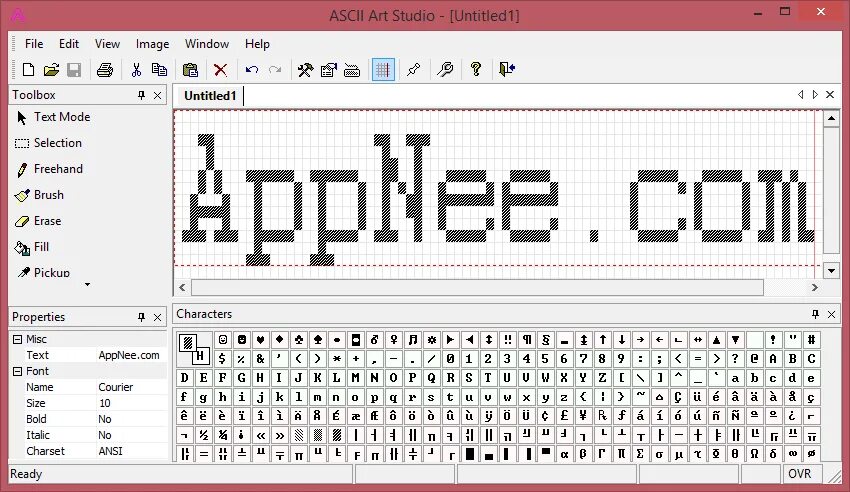The height and width of the screenshot is (492, 850).
Task: Toggle OVR overwrite mode in status bar
Action: pos(800,474)
